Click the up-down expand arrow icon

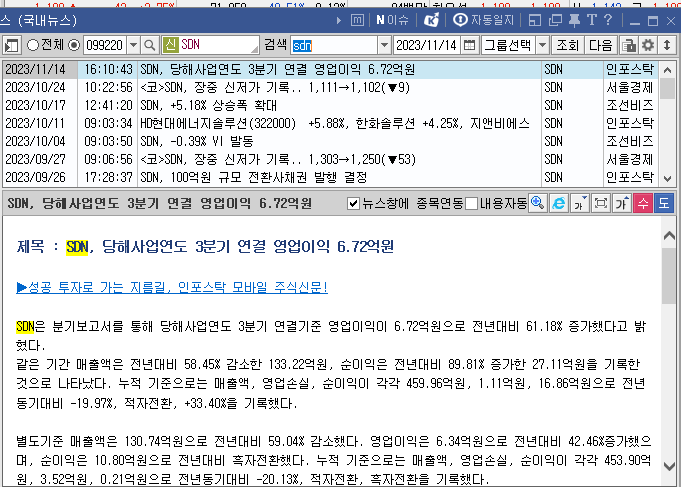667,45
